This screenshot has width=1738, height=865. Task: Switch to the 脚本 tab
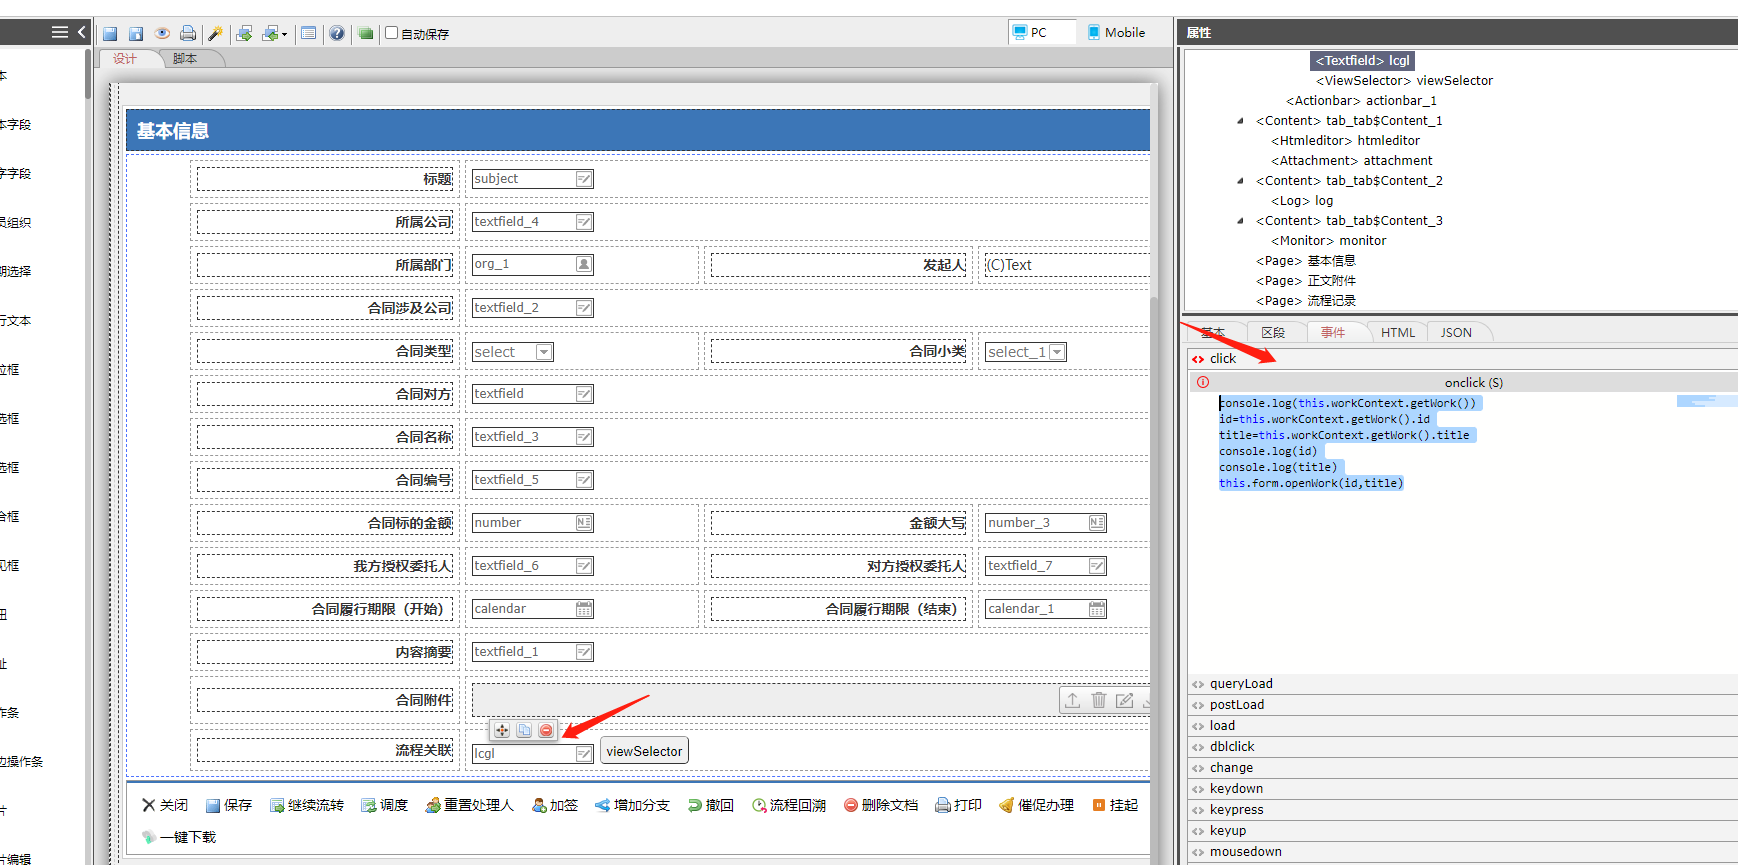[185, 59]
